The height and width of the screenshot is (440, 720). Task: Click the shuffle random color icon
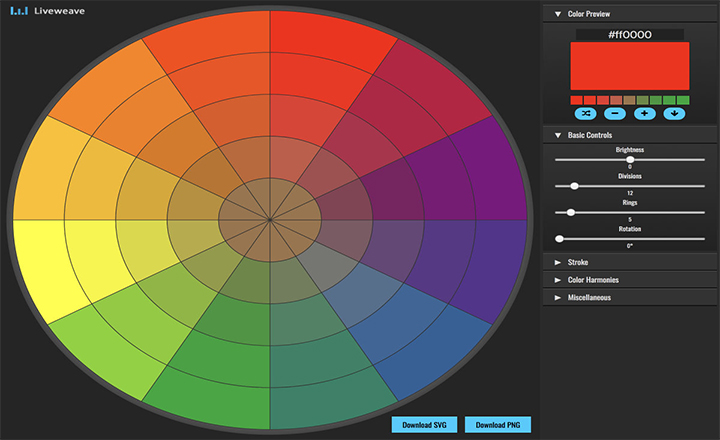tap(585, 113)
